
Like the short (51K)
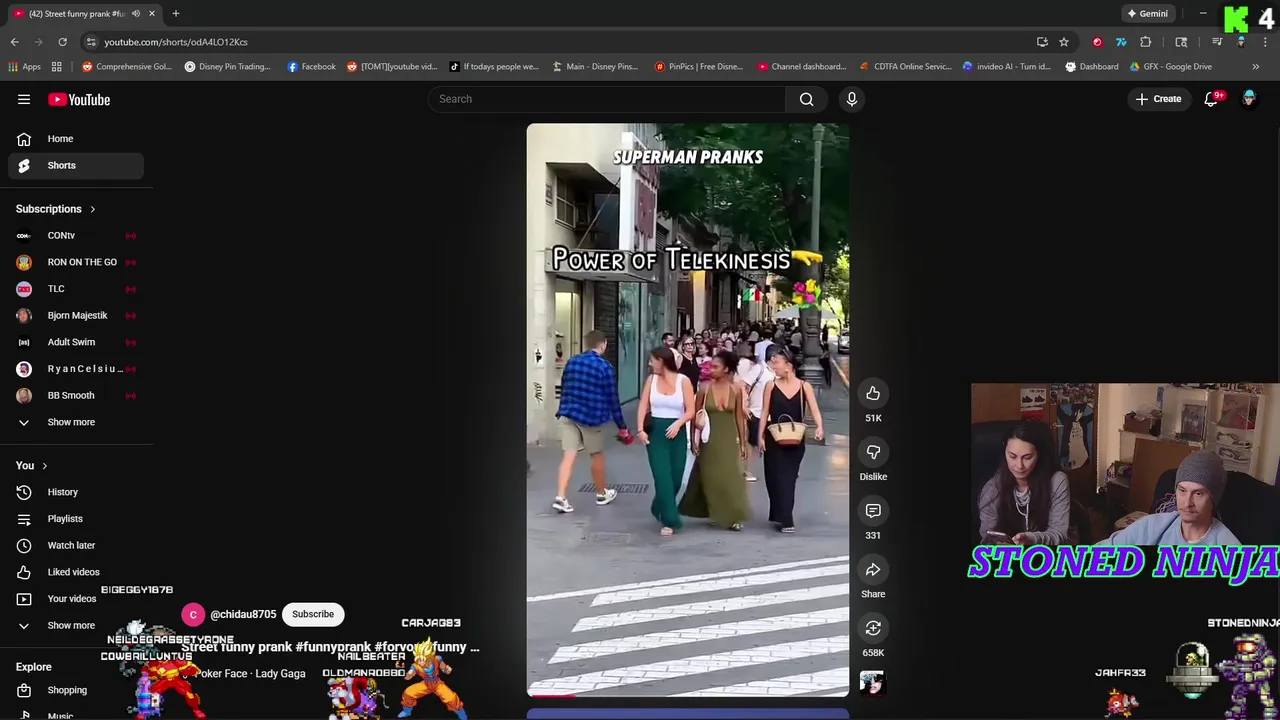[x=873, y=393]
